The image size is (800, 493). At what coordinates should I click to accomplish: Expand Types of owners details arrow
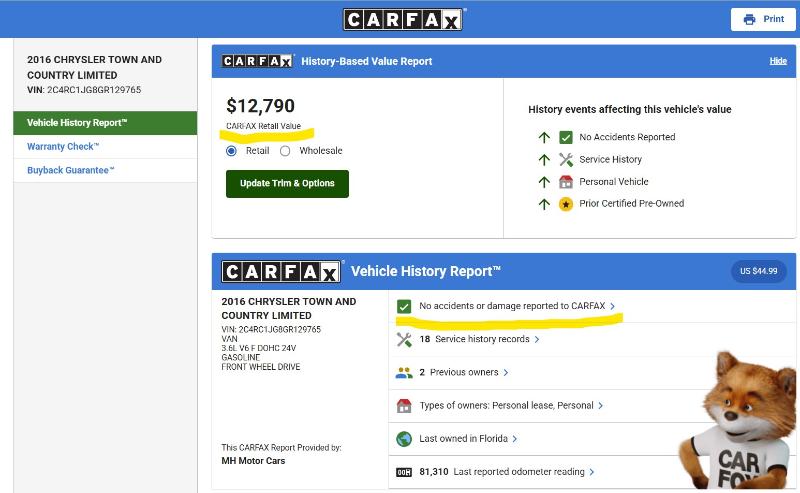point(602,406)
